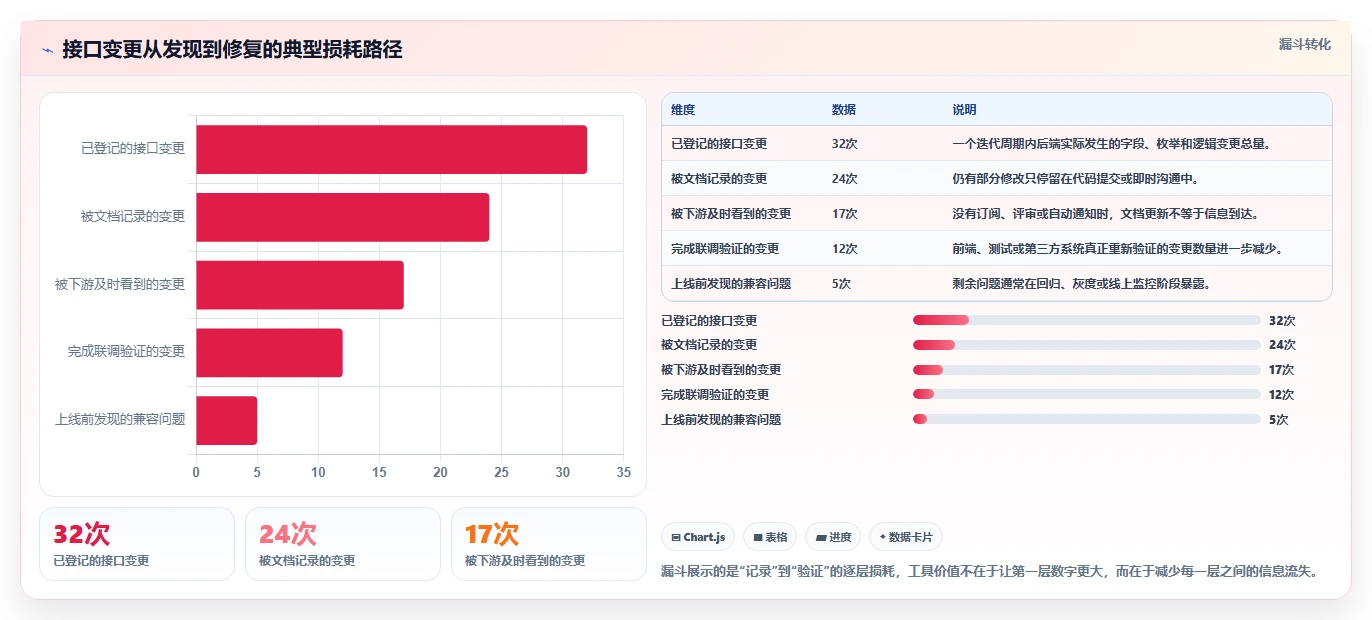Click the 已登记的接口变更 chart bar
This screenshot has width=1372, height=620.
pos(391,150)
